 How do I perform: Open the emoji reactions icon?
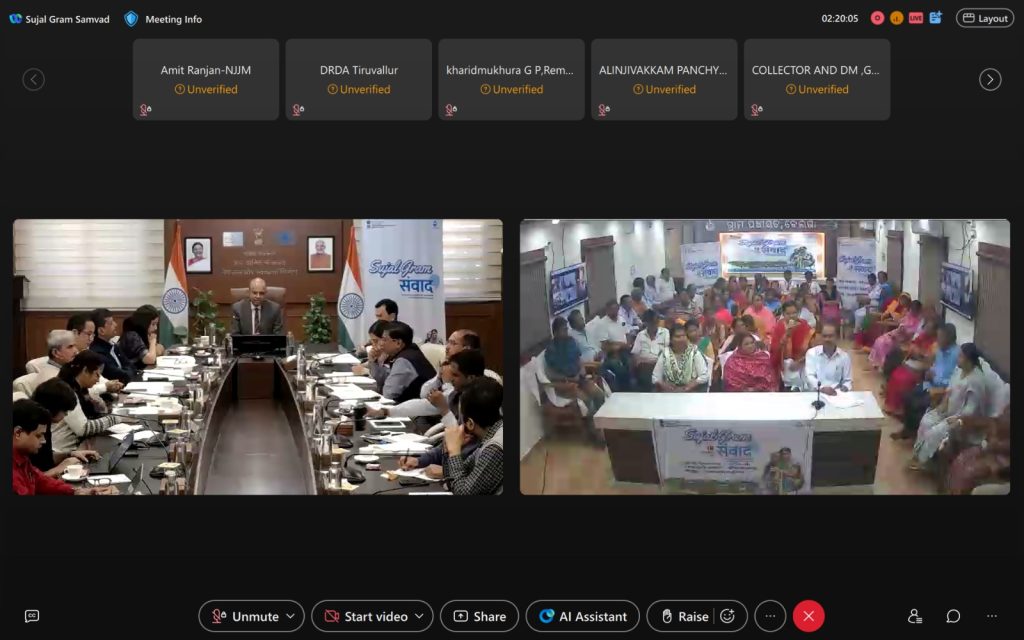(727, 616)
